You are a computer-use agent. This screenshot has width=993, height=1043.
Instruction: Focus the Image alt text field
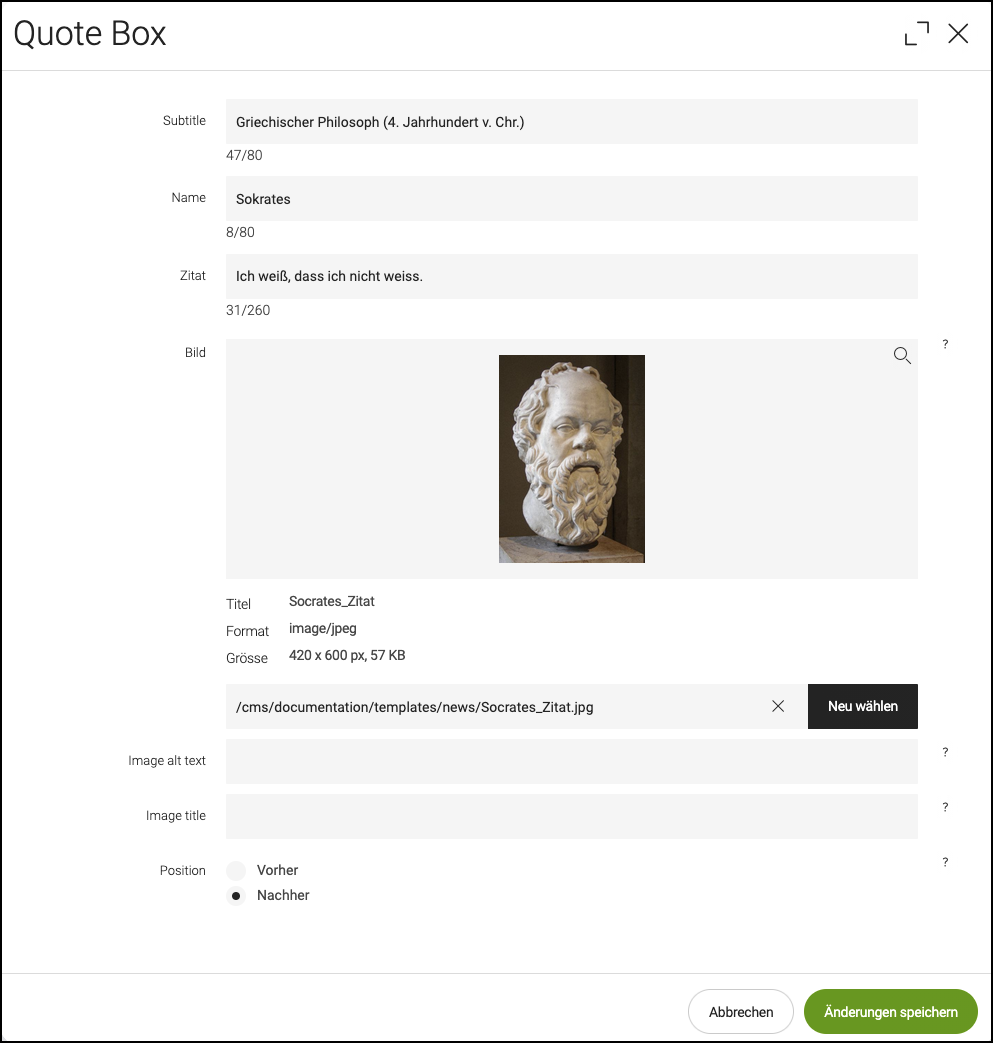[x=572, y=761]
